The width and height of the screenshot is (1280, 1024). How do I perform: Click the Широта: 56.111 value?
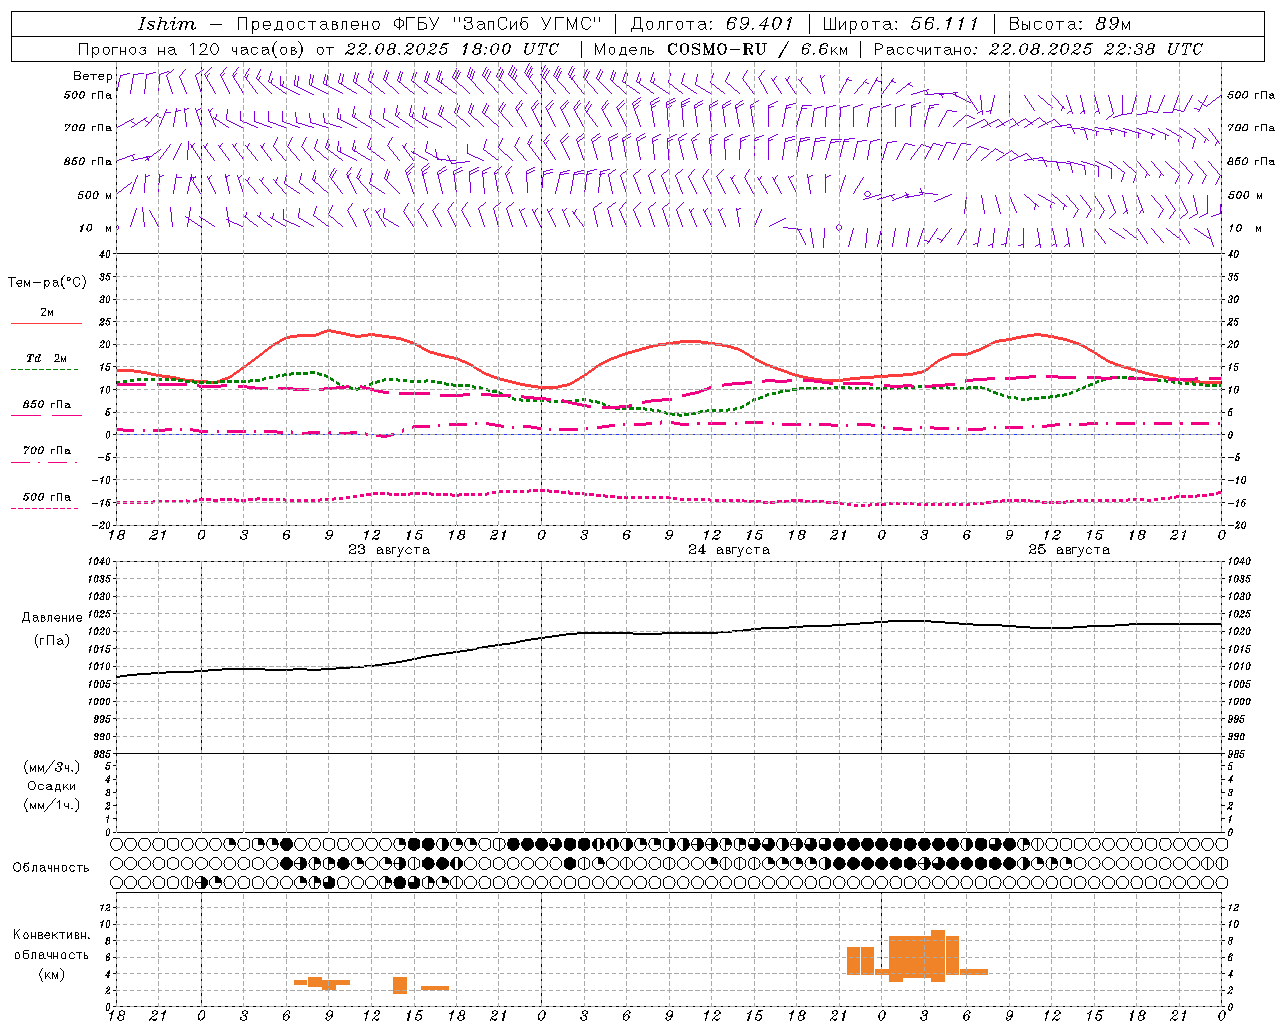tap(900, 23)
